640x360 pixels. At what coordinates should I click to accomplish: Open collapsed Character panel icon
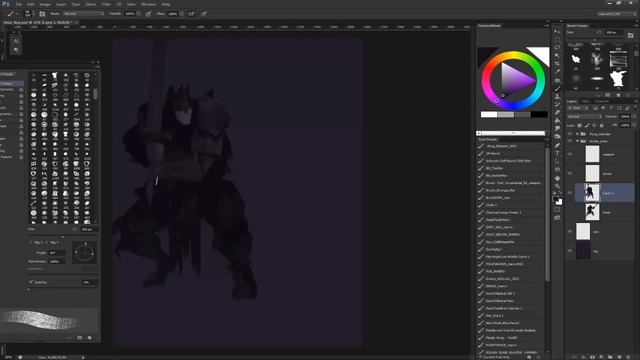pos(16,41)
